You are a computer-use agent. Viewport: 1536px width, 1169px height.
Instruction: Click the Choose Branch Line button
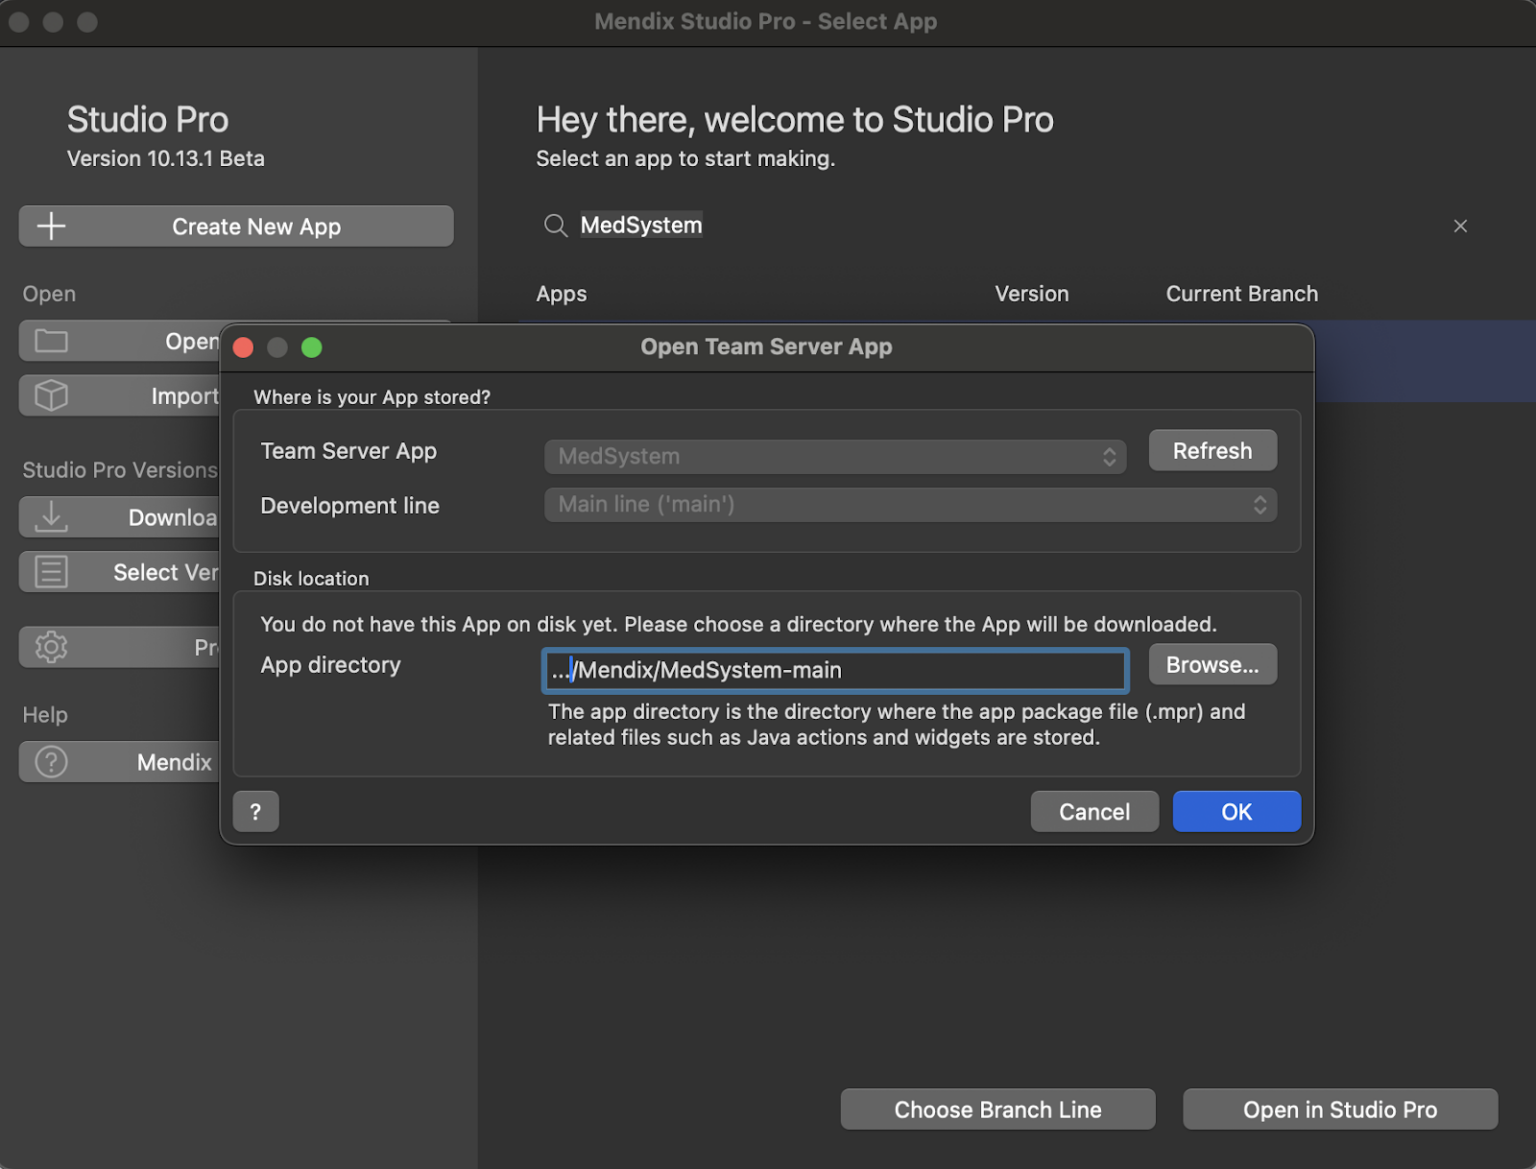click(x=997, y=1109)
